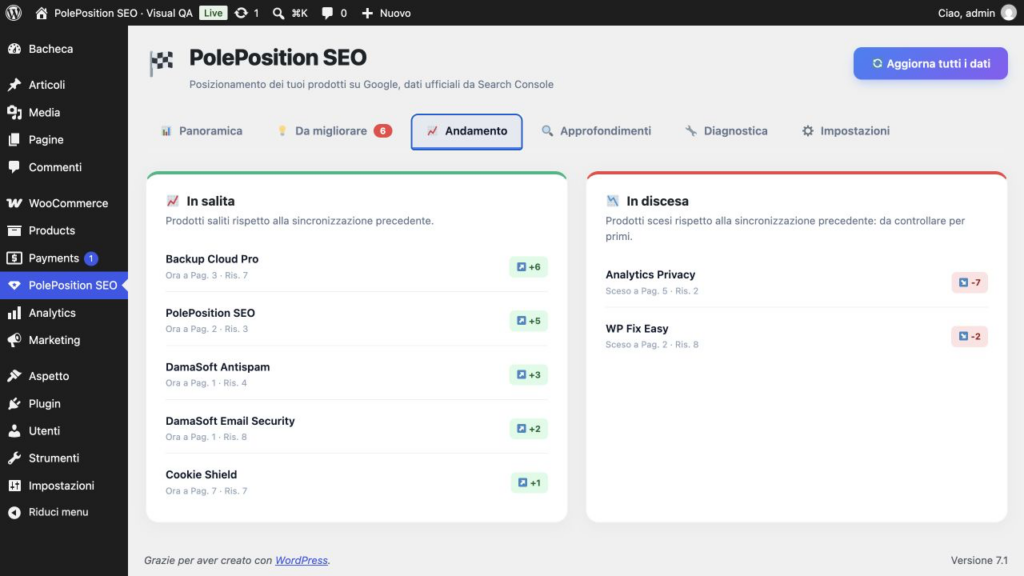Click the Live status badge

[213, 13]
